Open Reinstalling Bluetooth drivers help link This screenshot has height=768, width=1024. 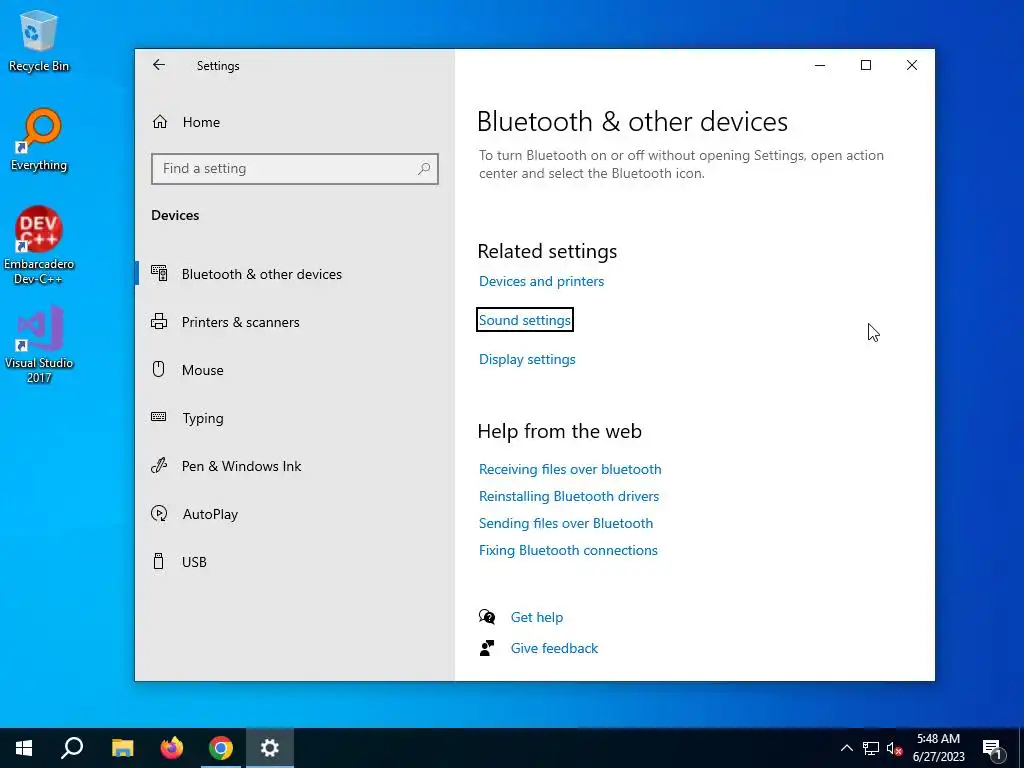pyautogui.click(x=569, y=496)
